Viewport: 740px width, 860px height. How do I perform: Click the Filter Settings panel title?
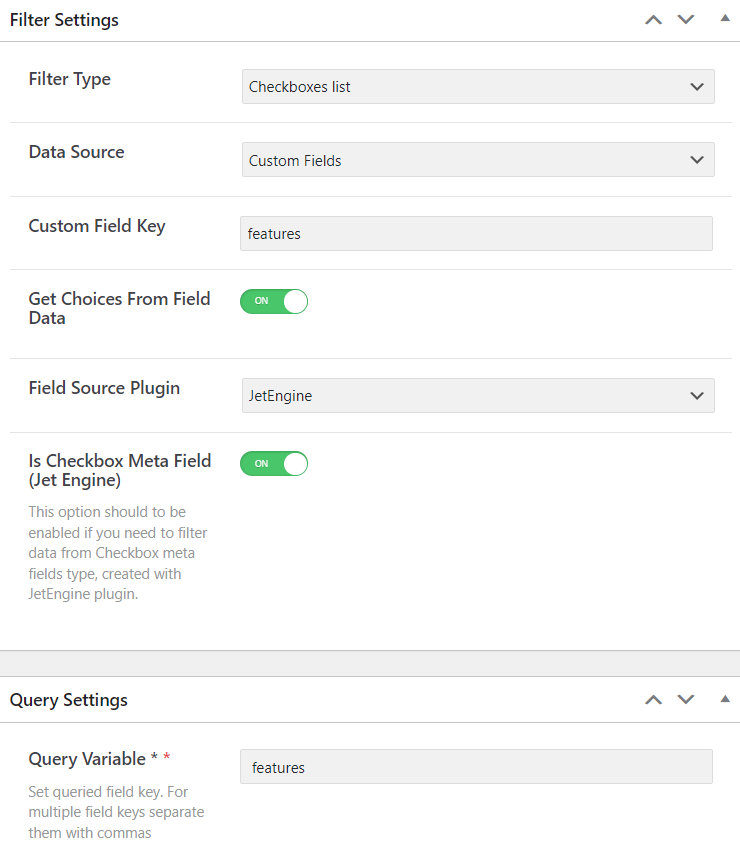(x=64, y=20)
